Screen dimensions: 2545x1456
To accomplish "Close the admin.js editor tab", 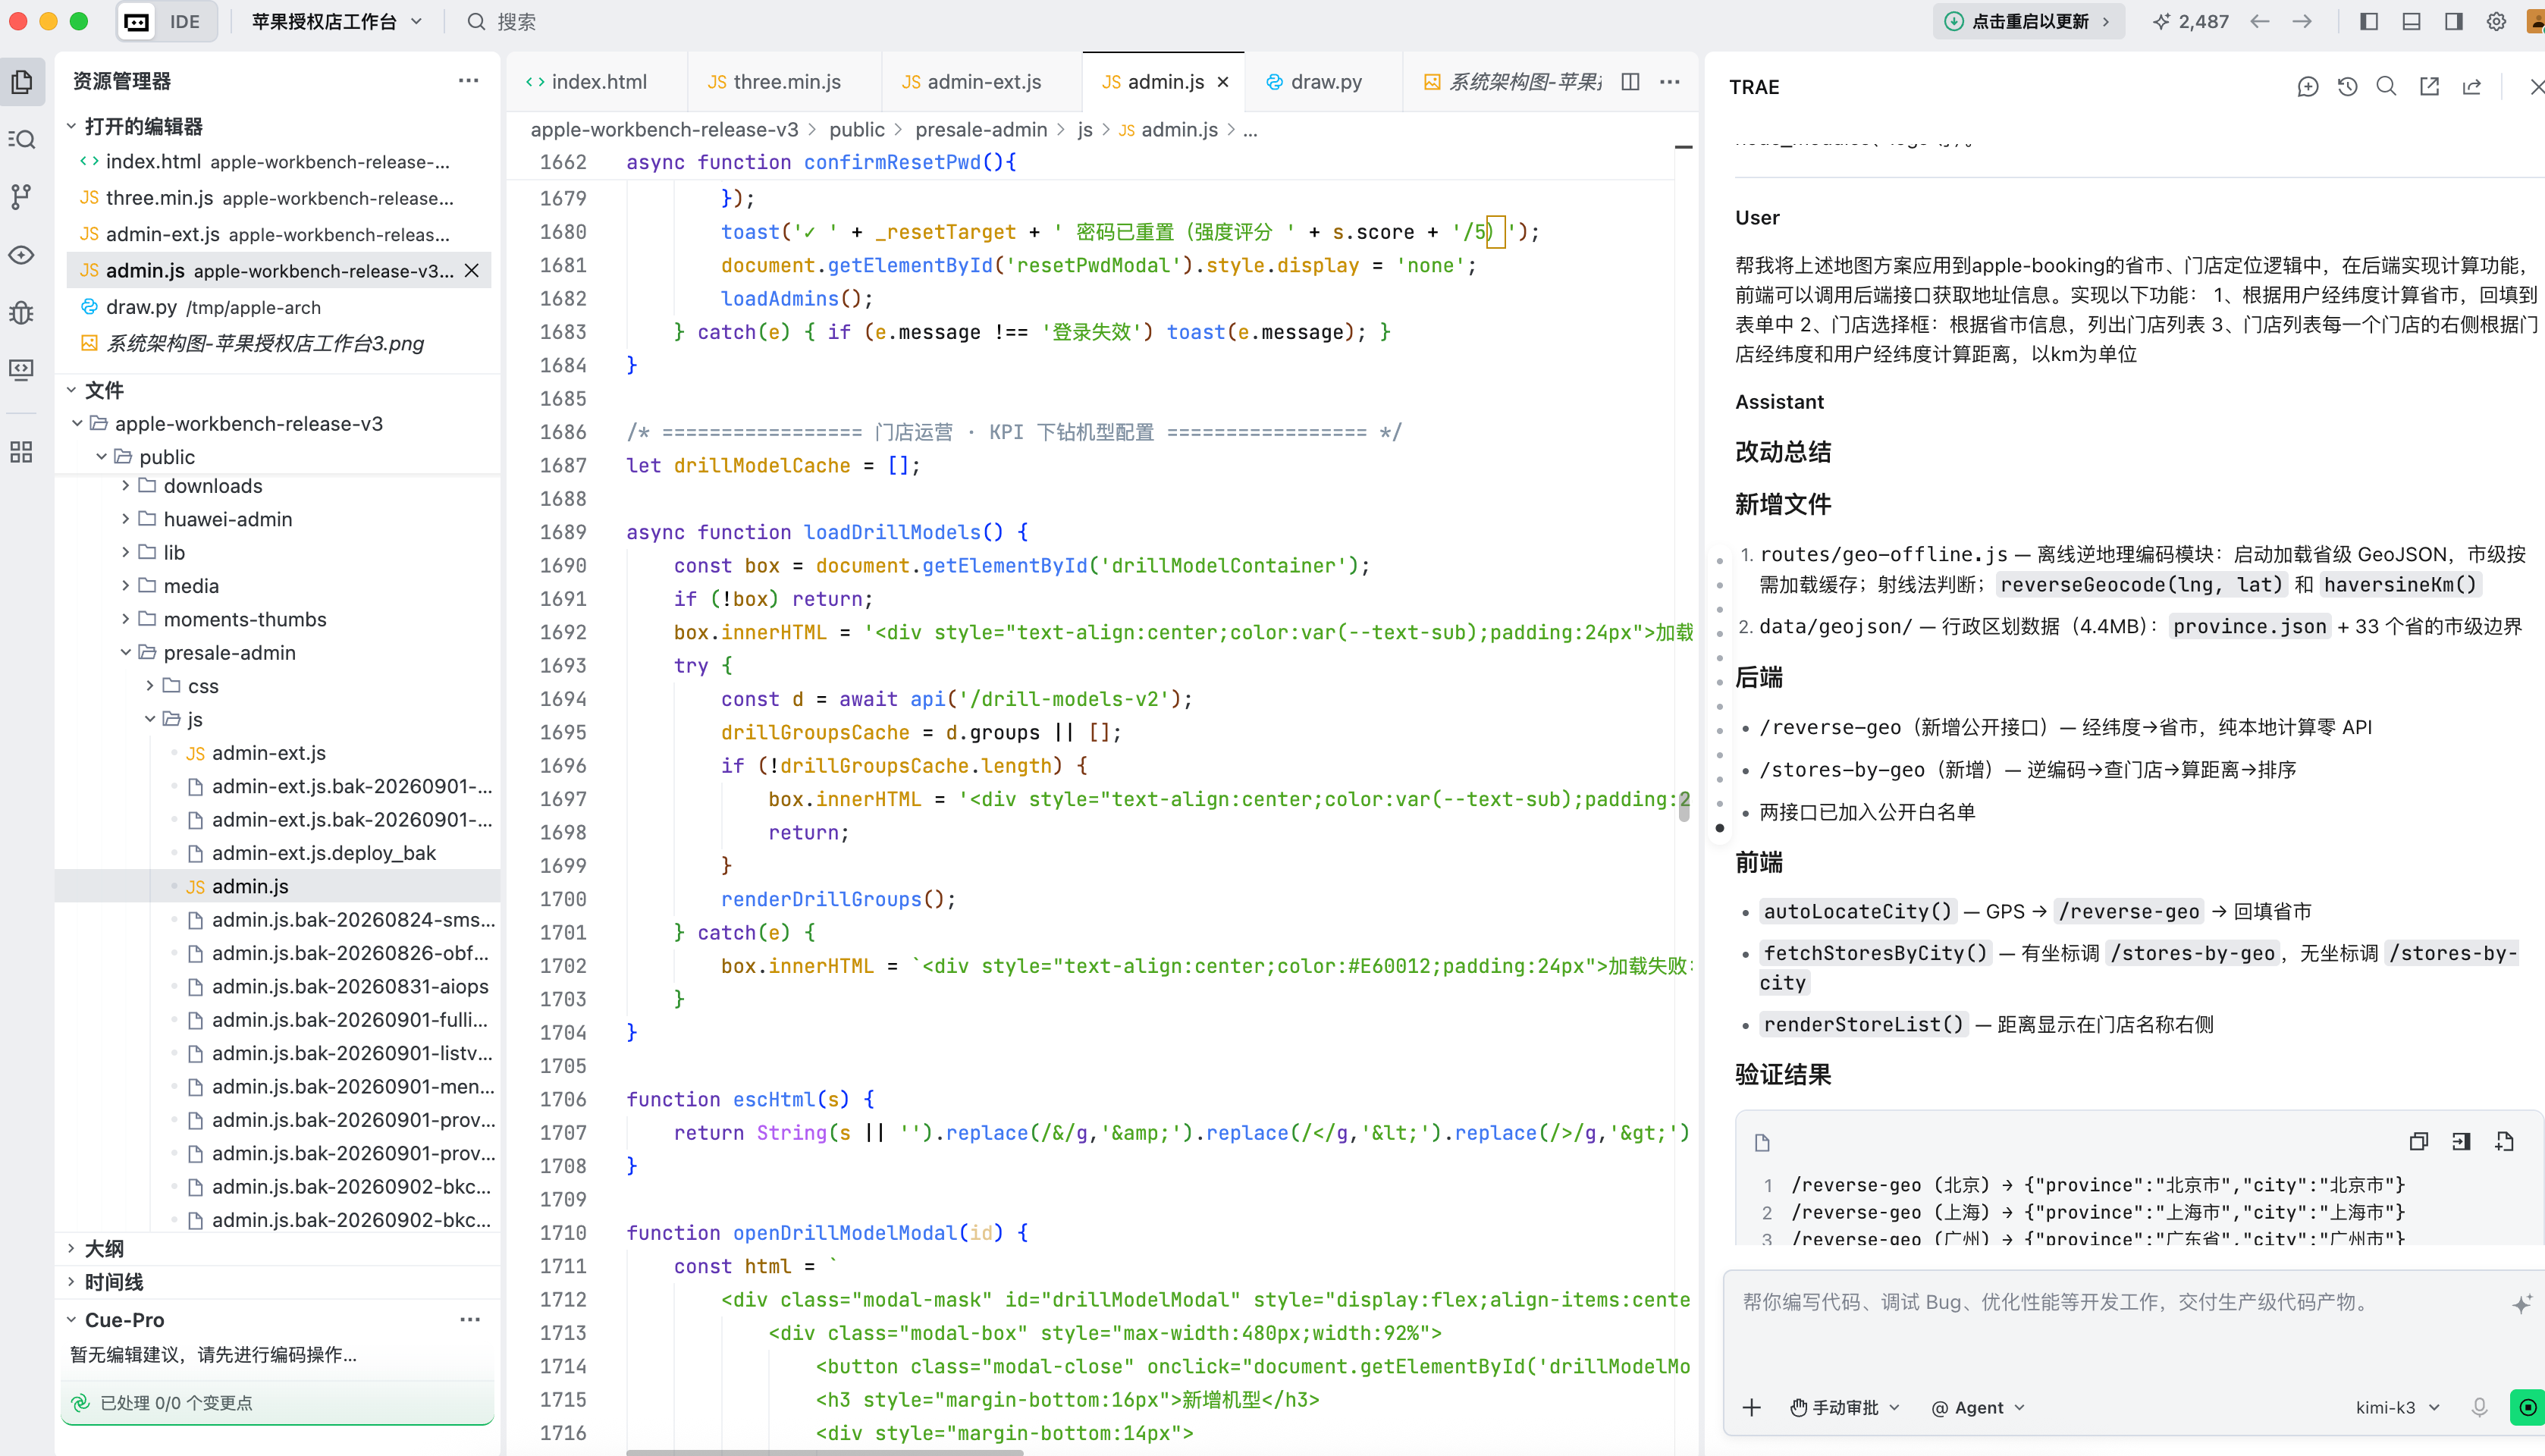I will 1223,82.
